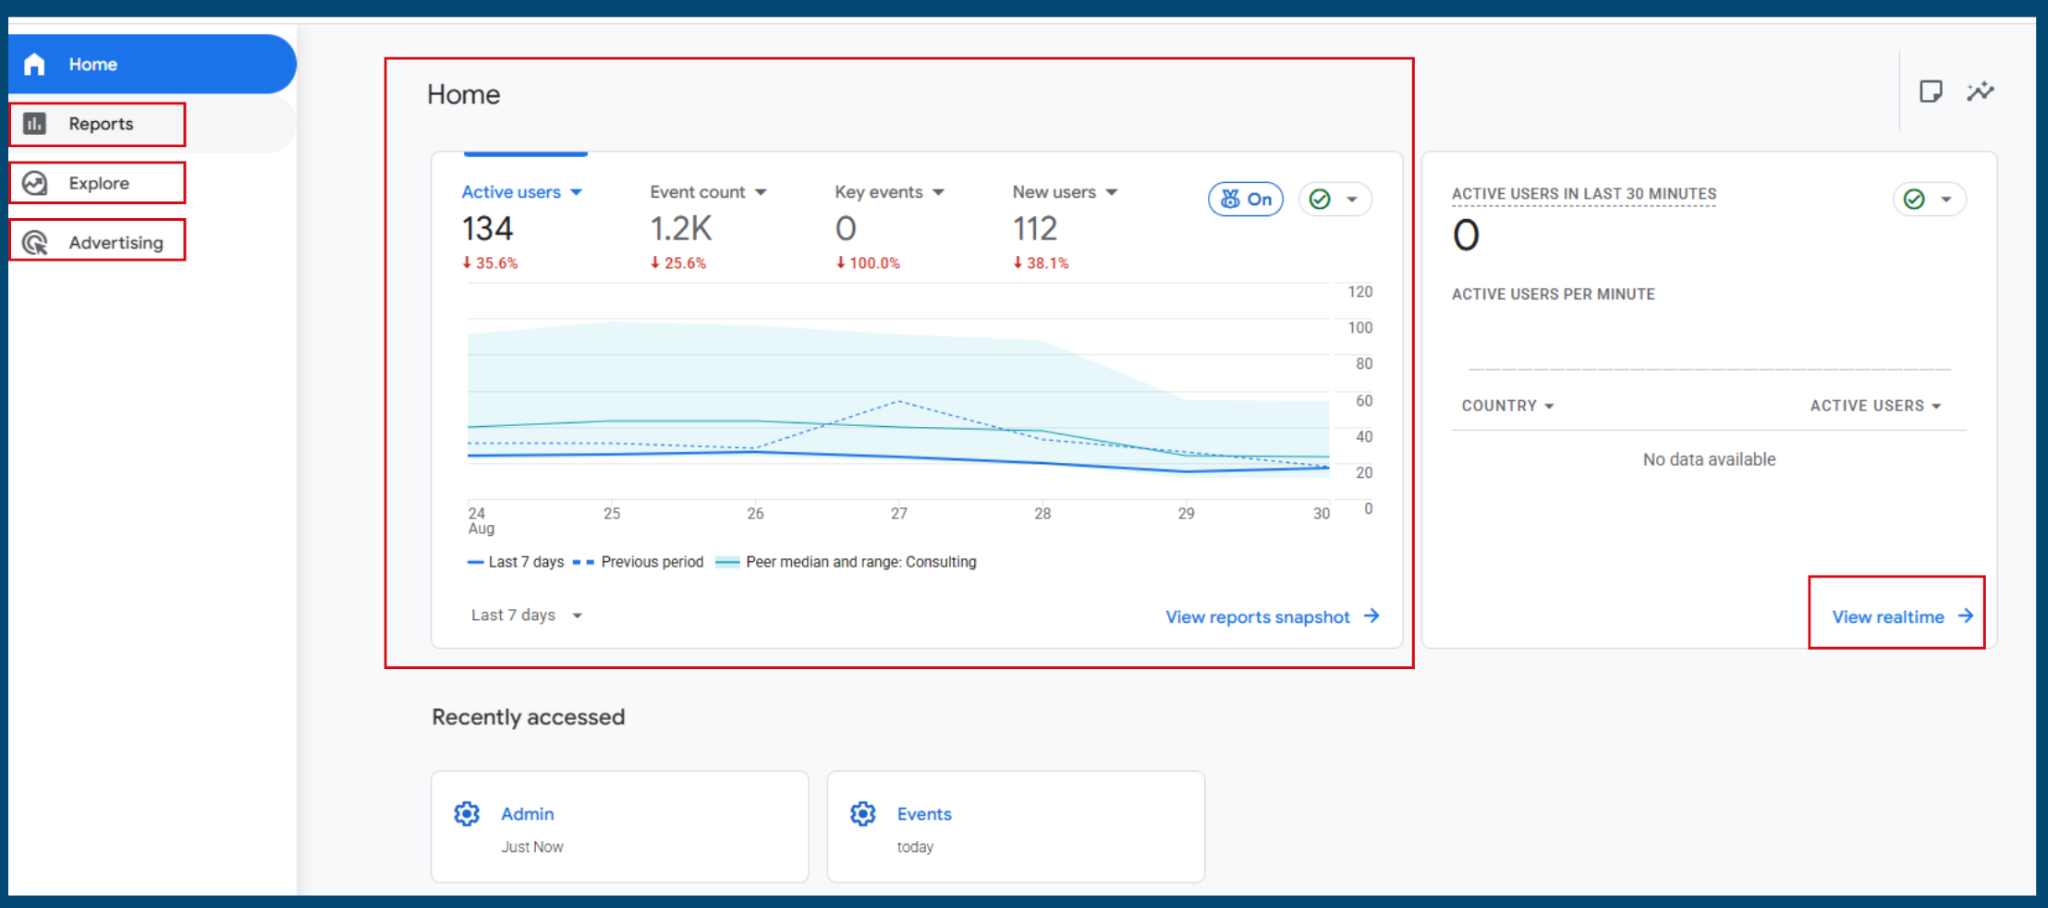The width and height of the screenshot is (2048, 908).
Task: Click the Events card gear icon
Action: (x=863, y=814)
